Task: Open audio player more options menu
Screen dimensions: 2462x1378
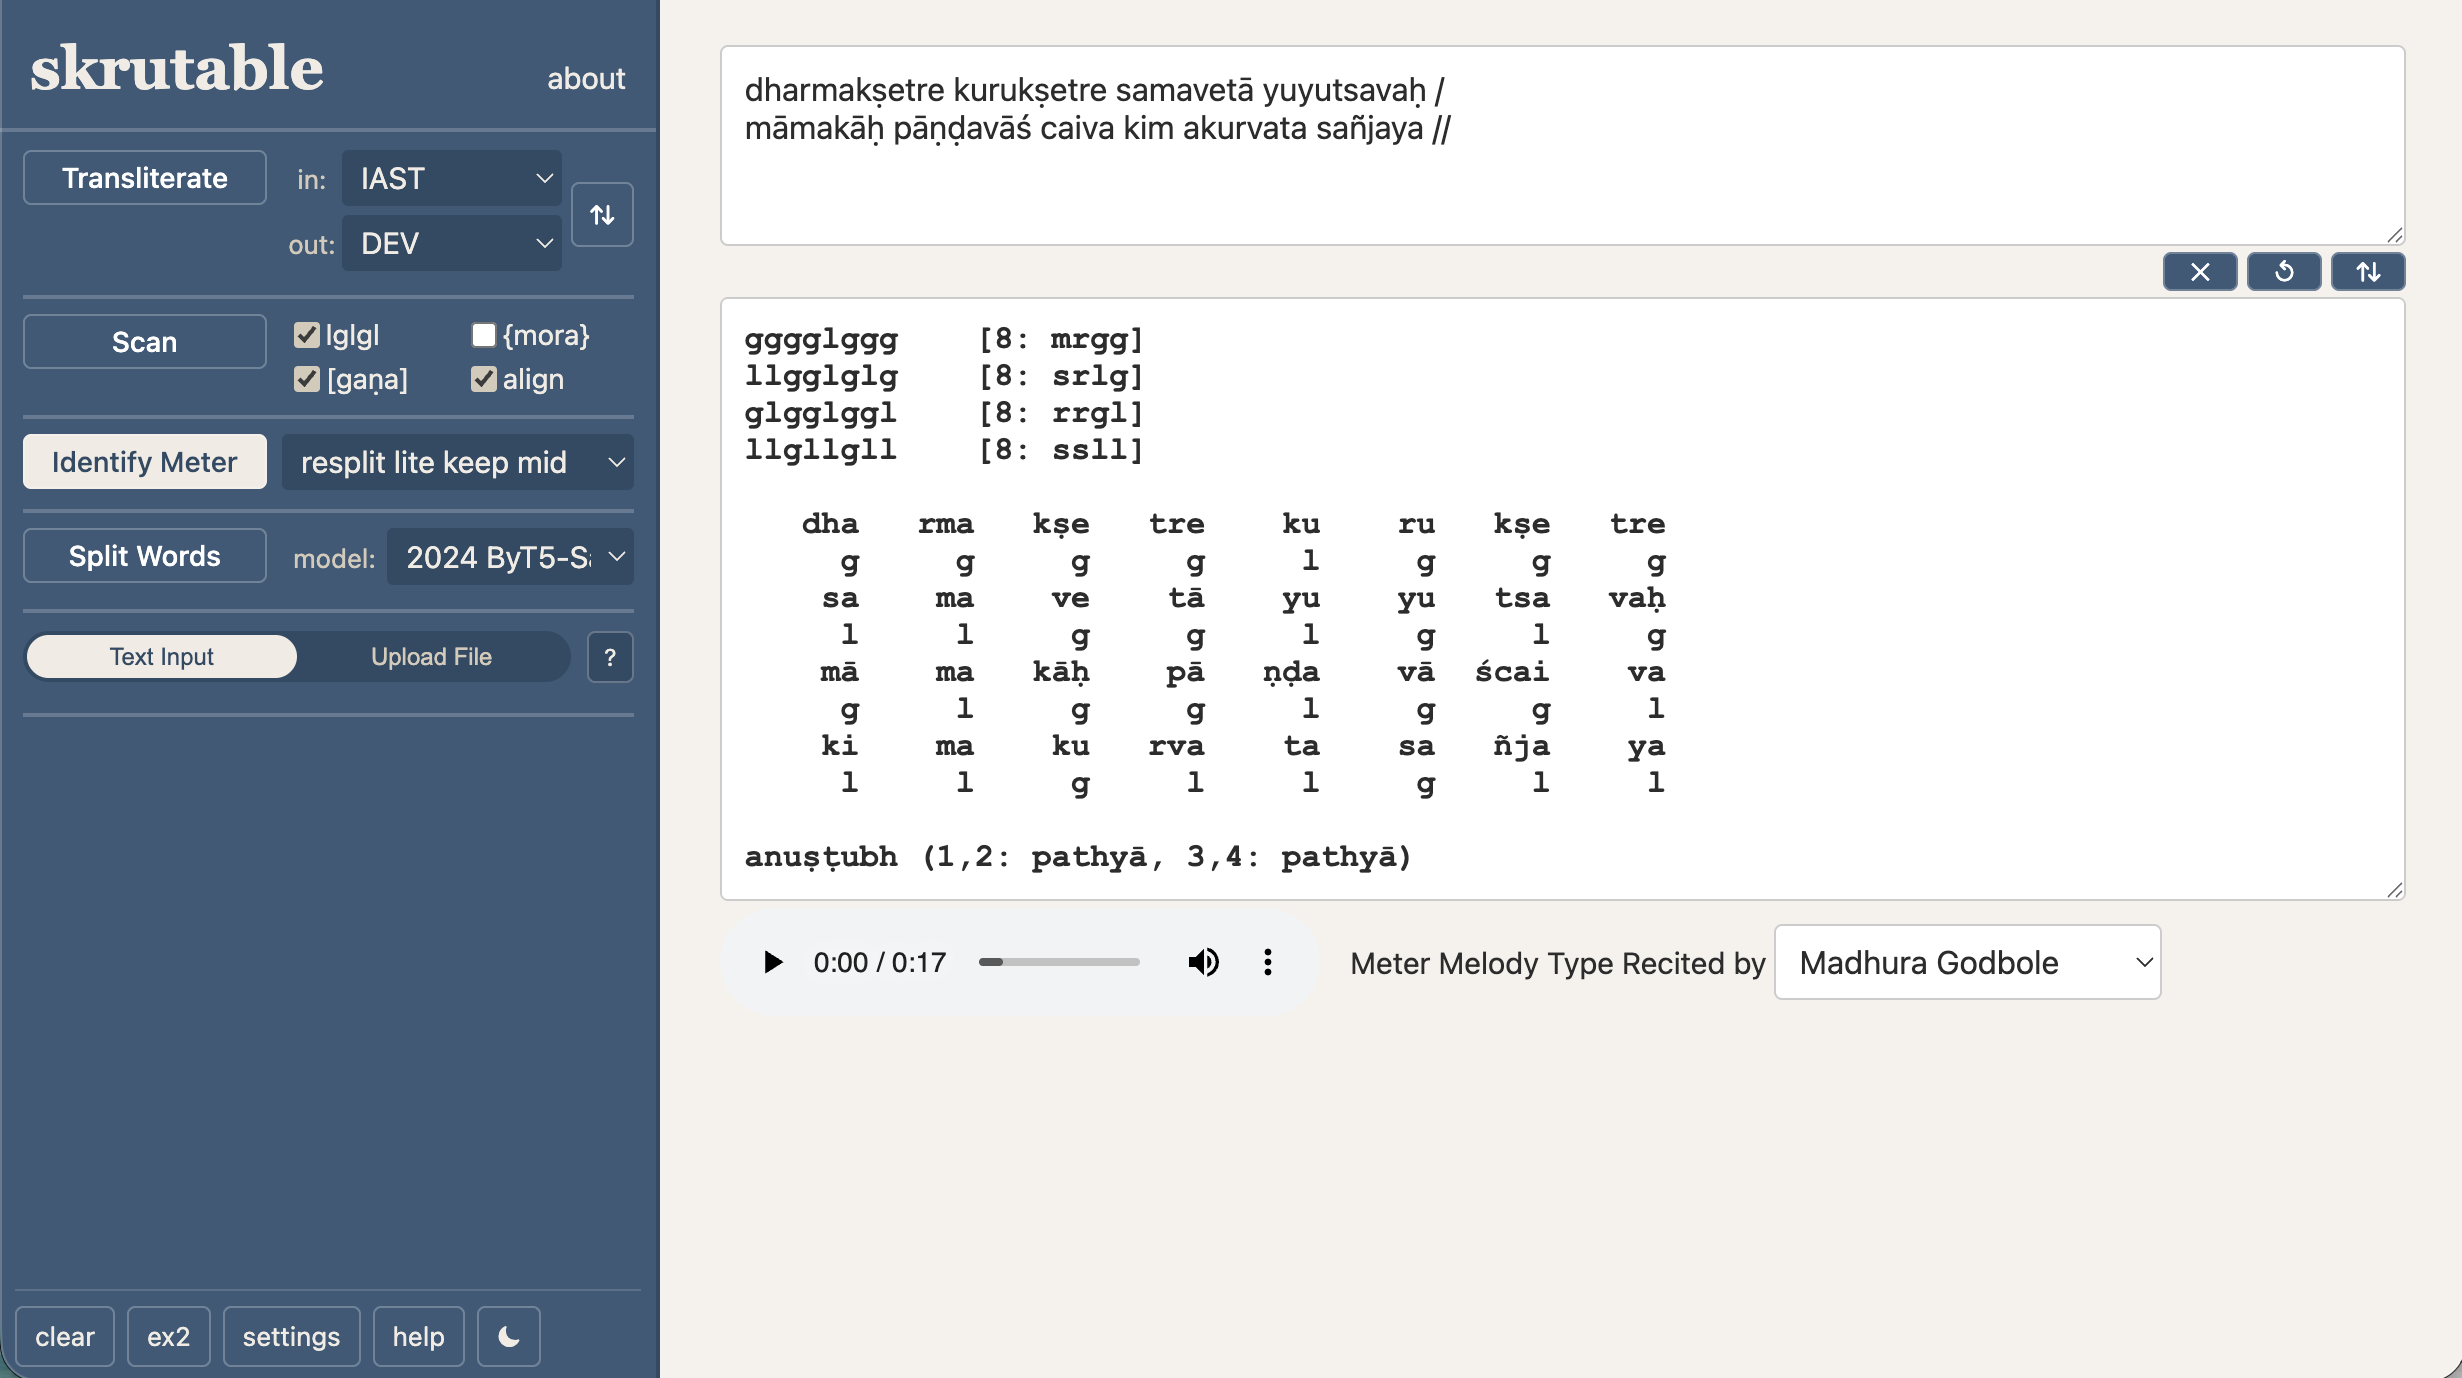Action: point(1267,962)
